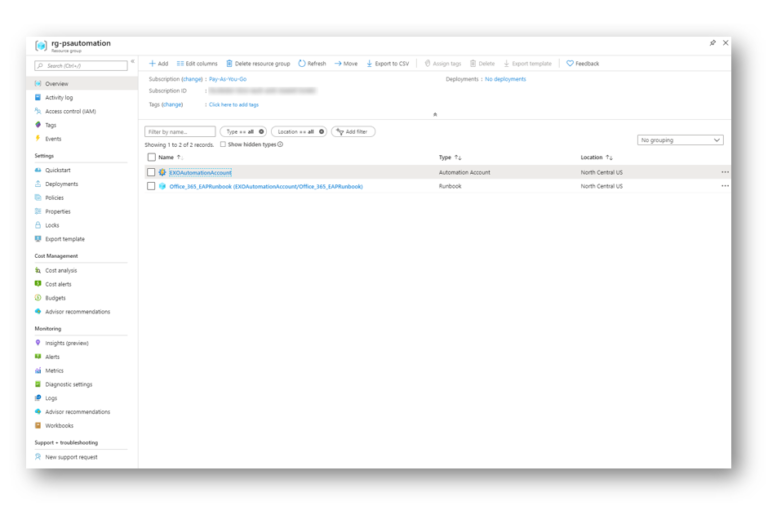This screenshot has width=768, height=506.
Task: Open Advisor recommendations under Cost Management
Action: click(x=77, y=312)
